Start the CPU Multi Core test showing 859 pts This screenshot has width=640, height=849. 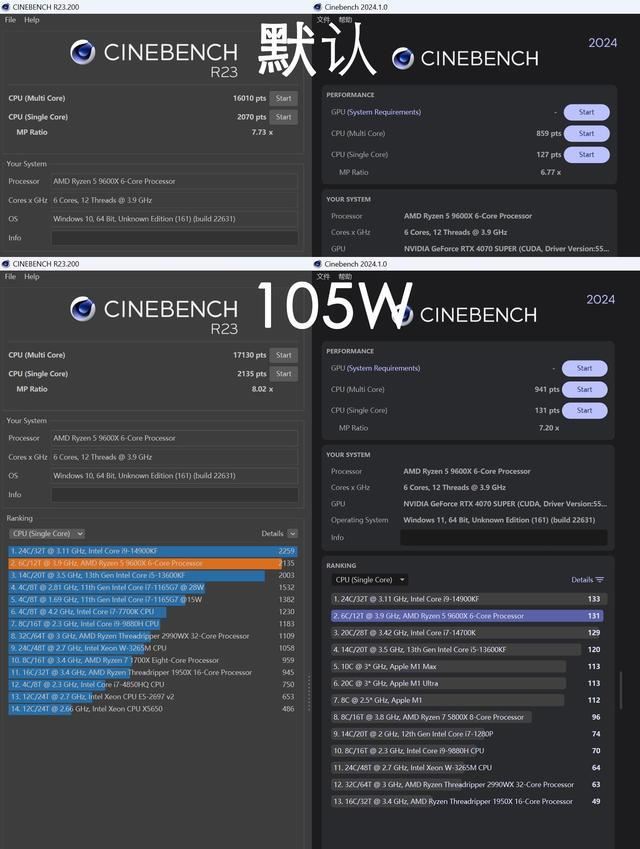[x=586, y=133]
